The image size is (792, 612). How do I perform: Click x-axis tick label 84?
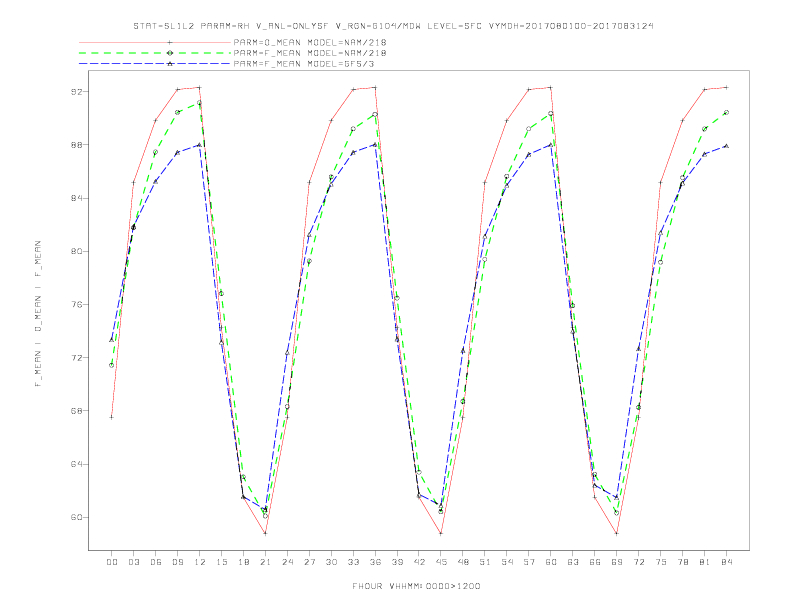tap(727, 562)
